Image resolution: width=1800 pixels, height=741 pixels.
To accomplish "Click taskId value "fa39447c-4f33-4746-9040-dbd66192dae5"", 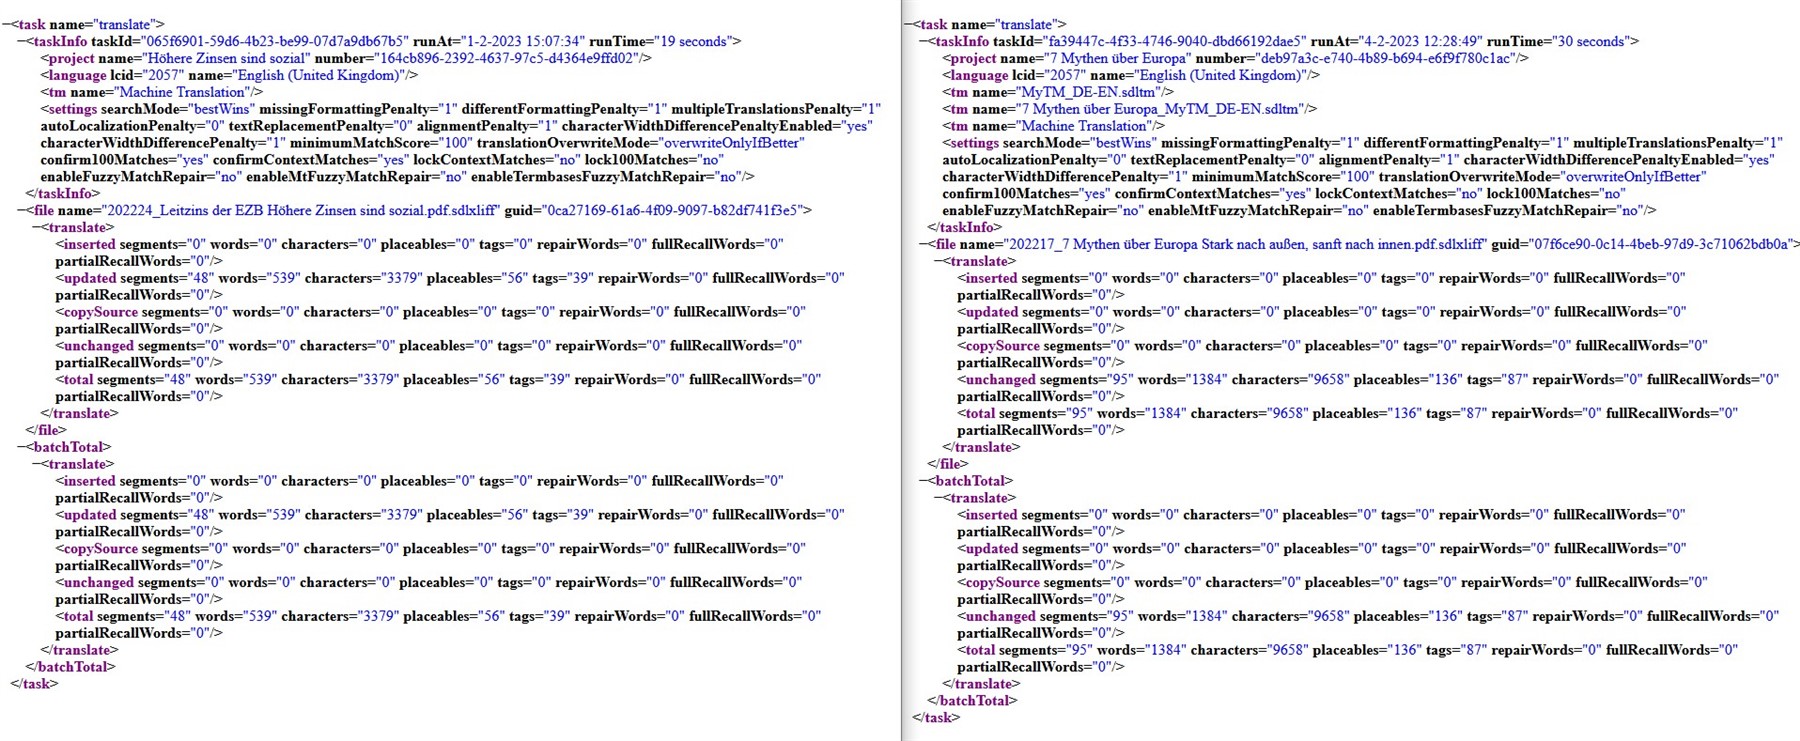I will pyautogui.click(x=1176, y=41).
